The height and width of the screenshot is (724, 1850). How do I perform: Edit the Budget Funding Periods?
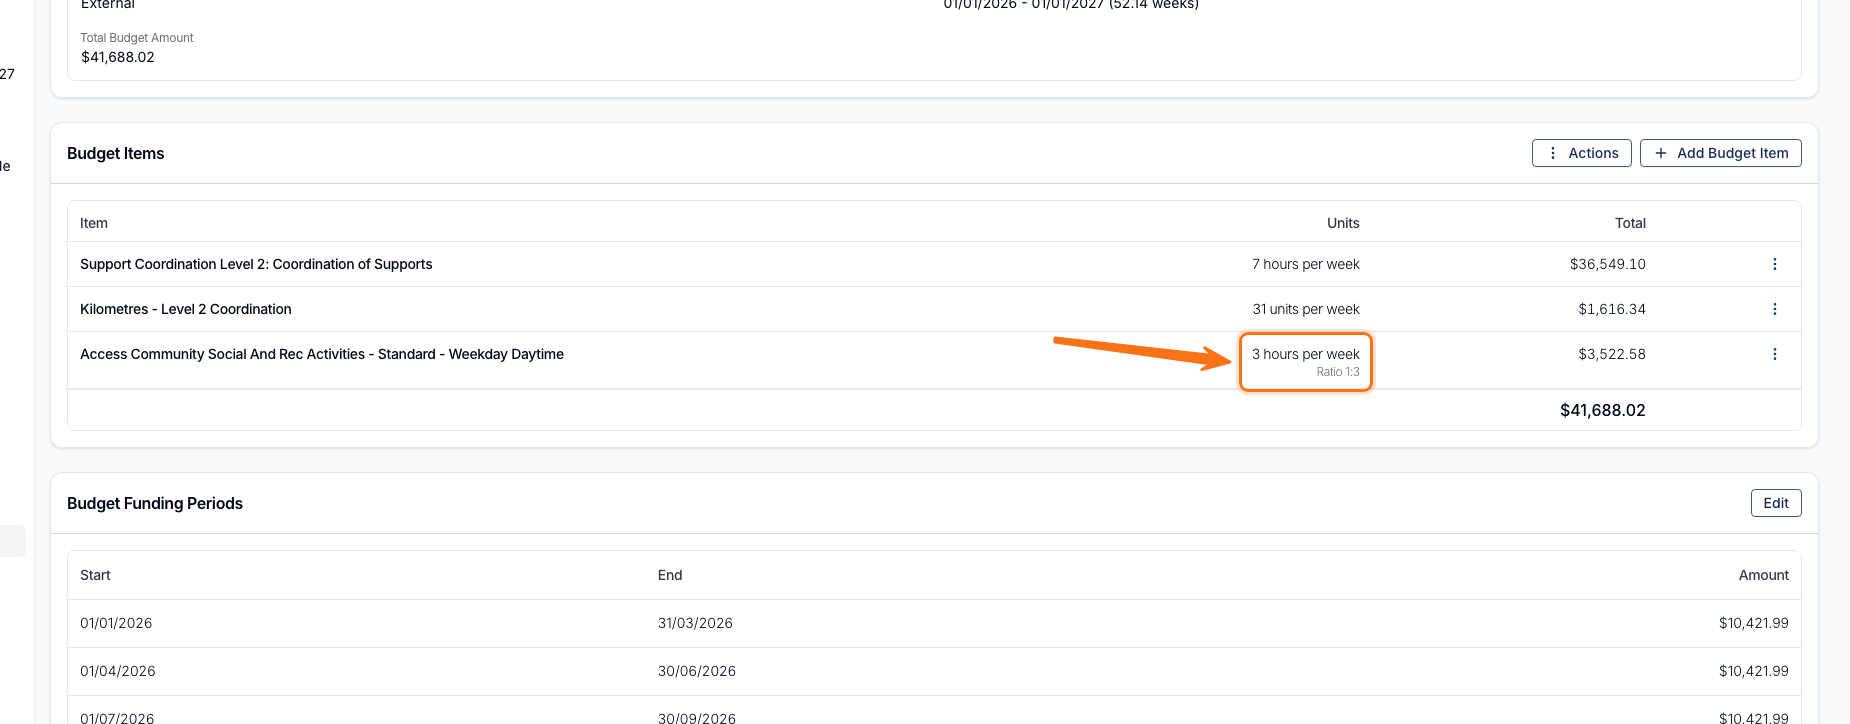tap(1776, 503)
